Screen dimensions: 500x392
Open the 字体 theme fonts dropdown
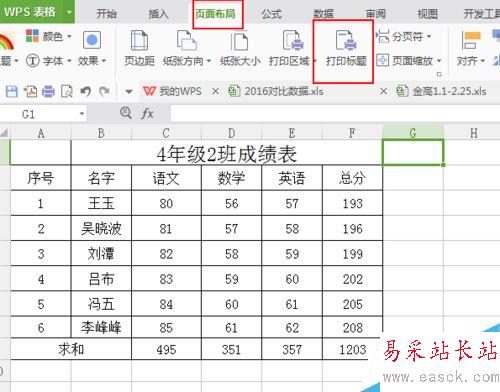click(x=49, y=61)
